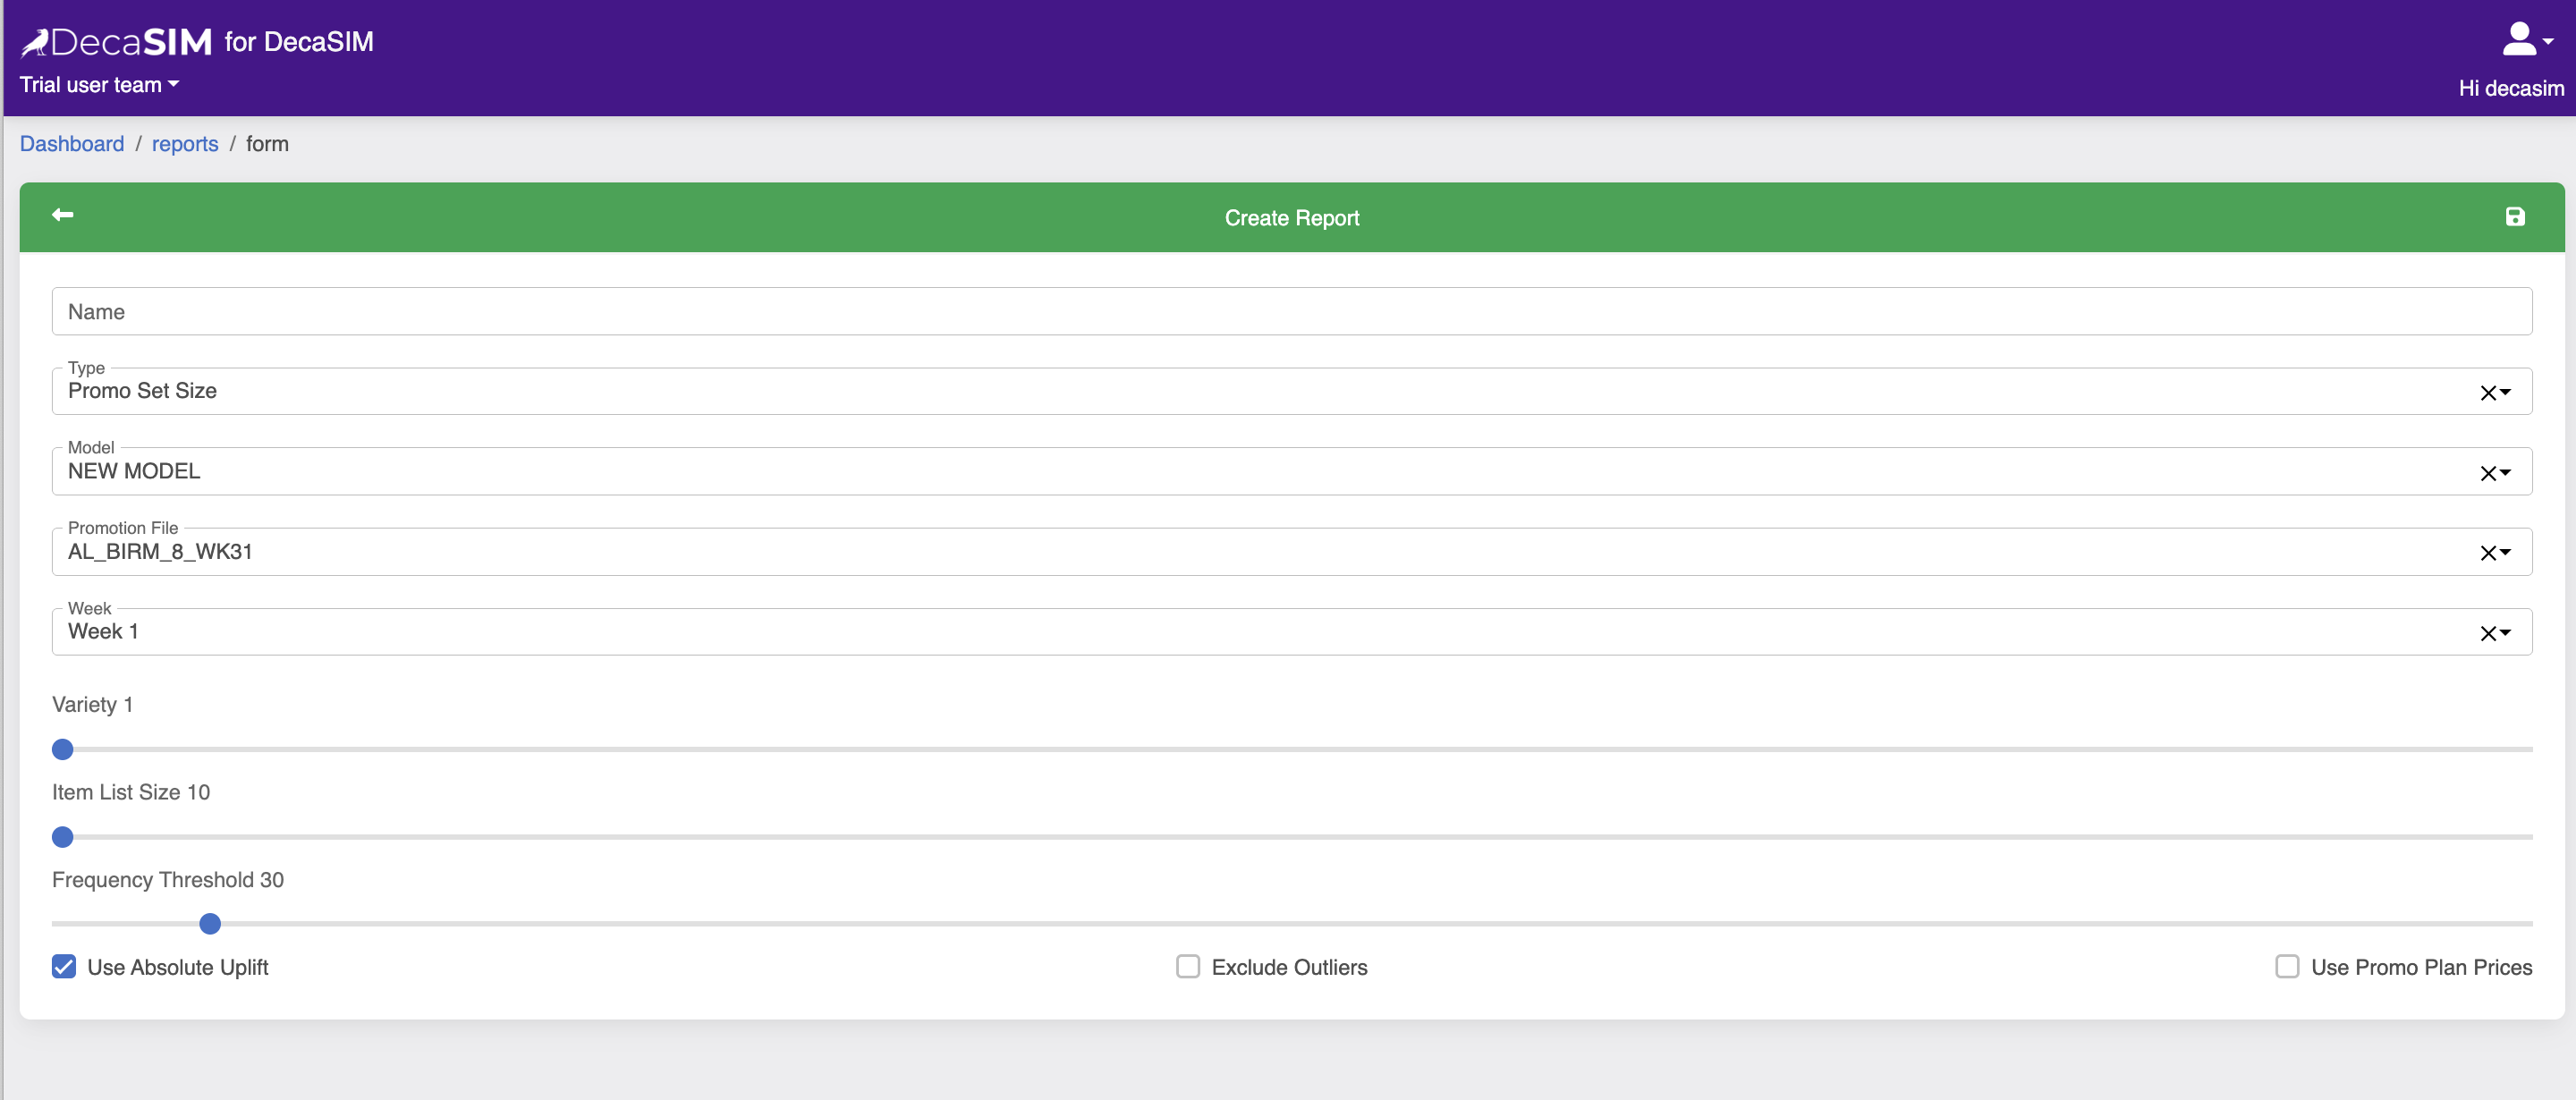Clear the Promotion File with its X icon

click(2487, 553)
